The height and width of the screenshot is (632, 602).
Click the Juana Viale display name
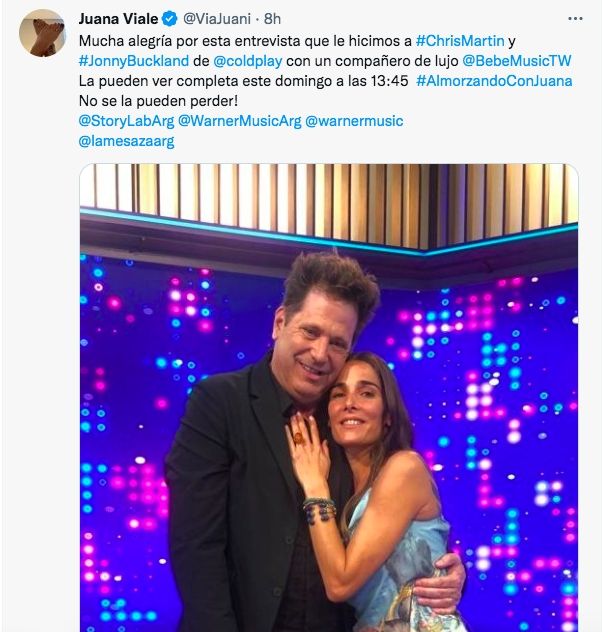click(118, 19)
